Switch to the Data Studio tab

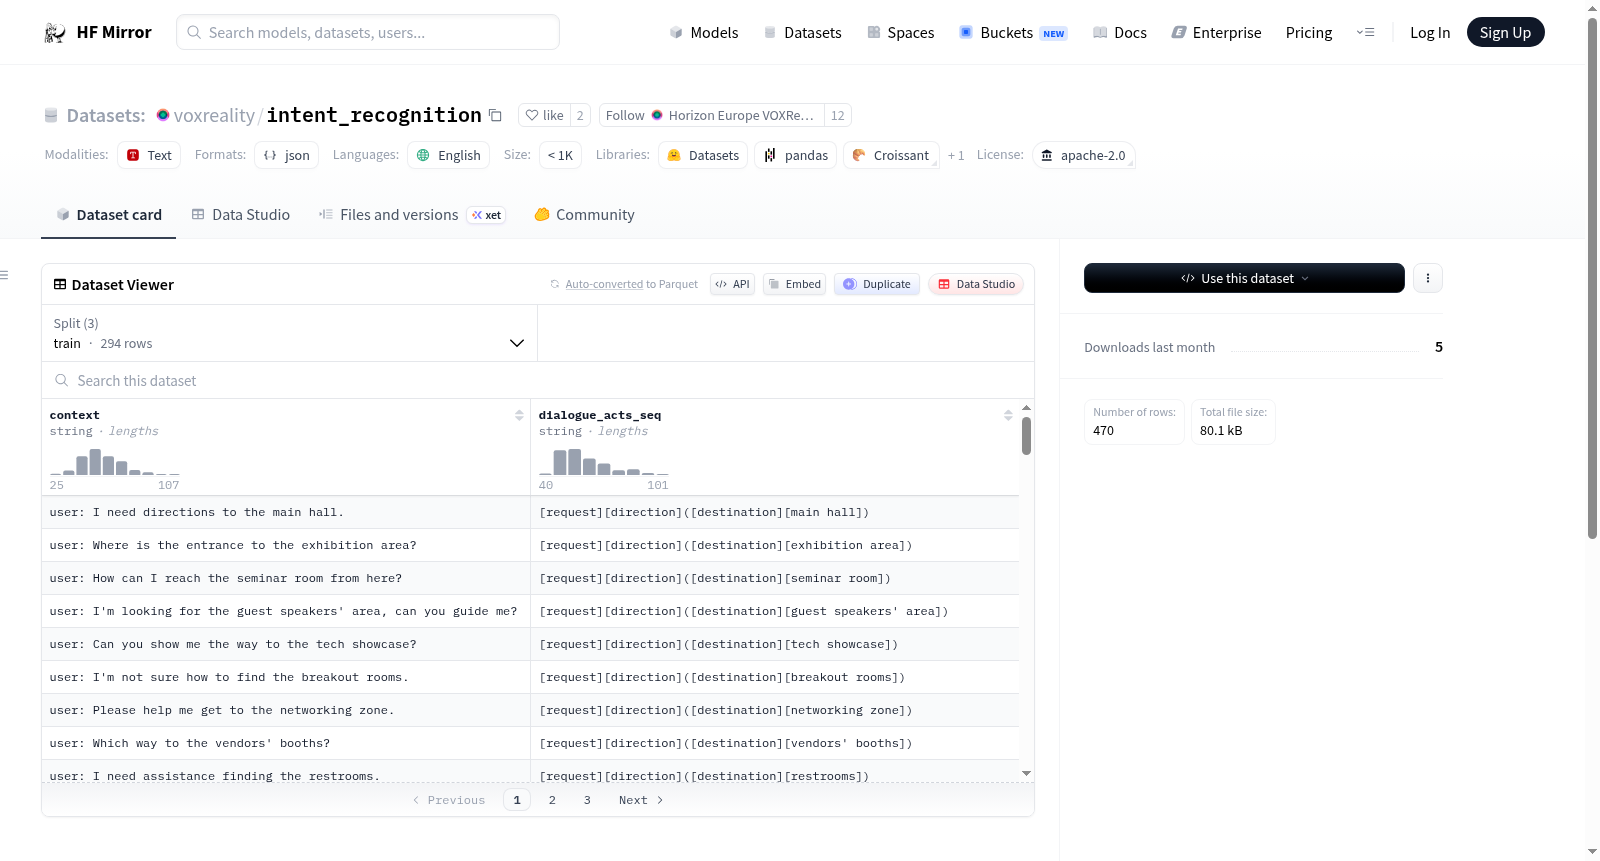click(x=240, y=214)
